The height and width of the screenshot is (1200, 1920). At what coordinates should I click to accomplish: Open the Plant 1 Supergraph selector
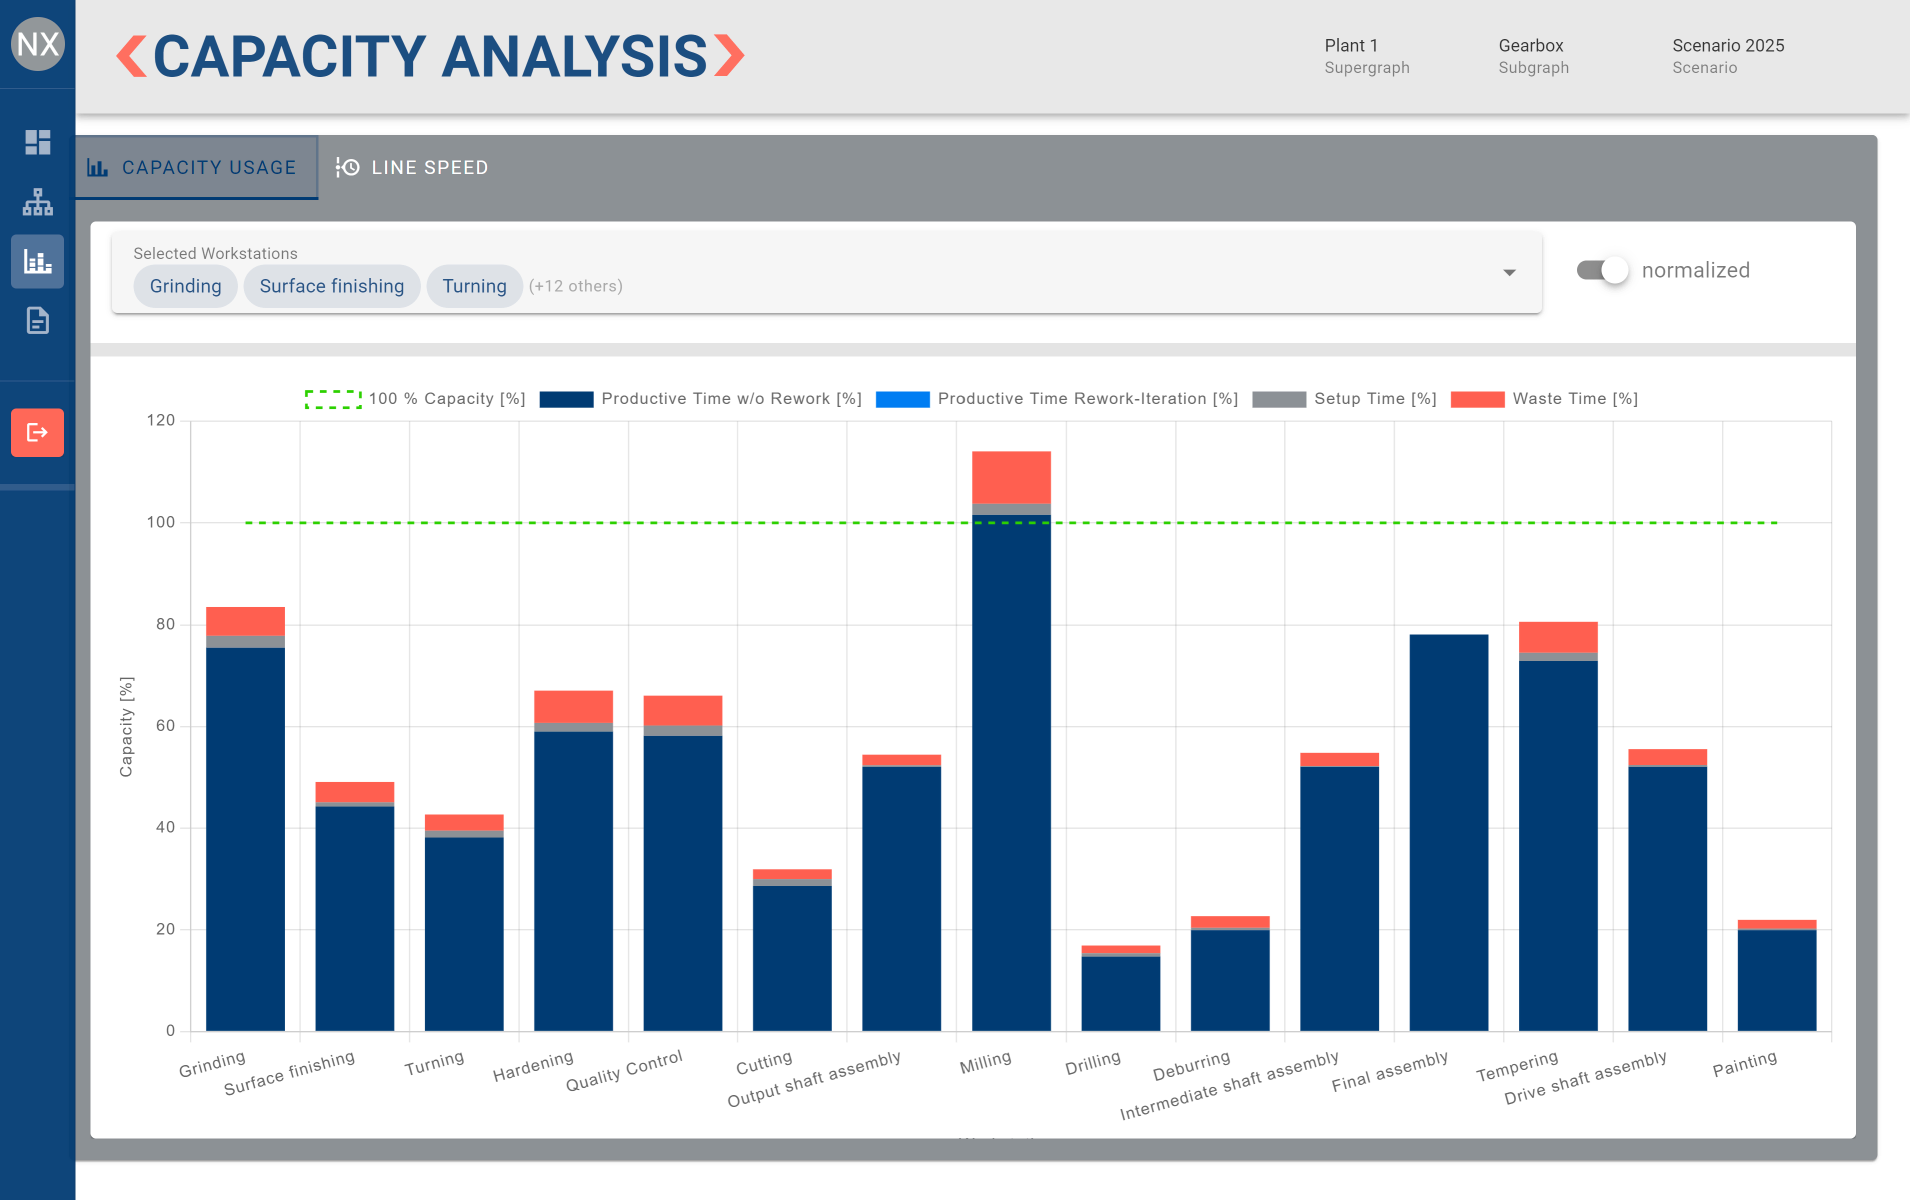[1366, 56]
